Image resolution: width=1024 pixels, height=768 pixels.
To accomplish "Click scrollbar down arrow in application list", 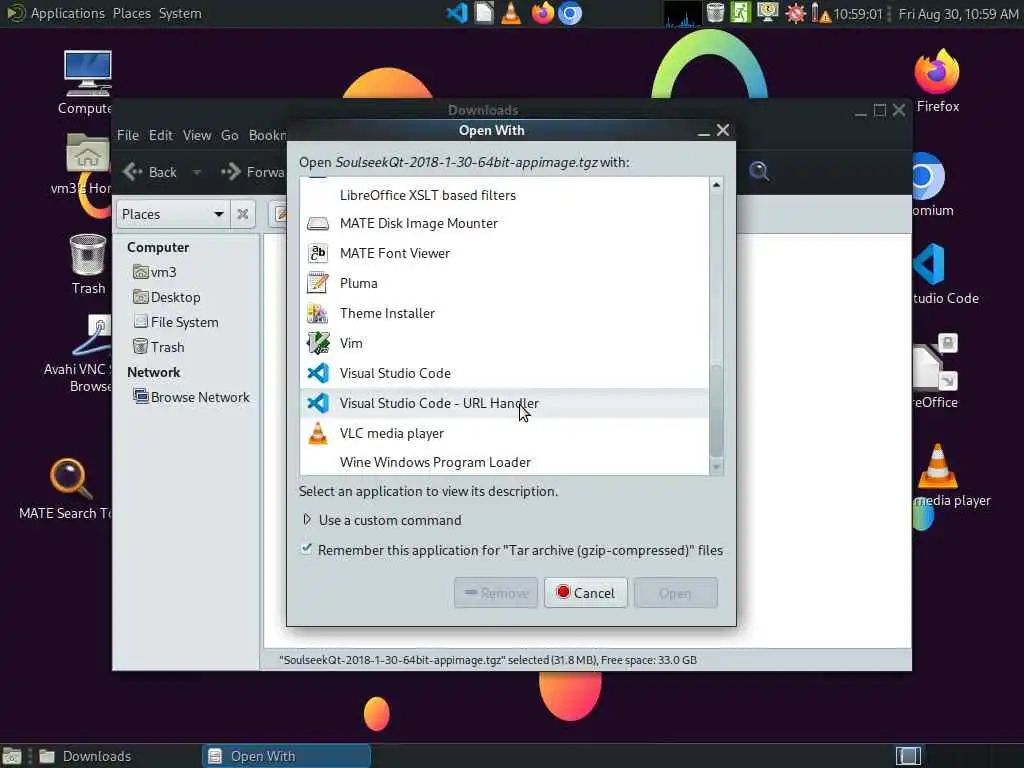I will click(716, 466).
